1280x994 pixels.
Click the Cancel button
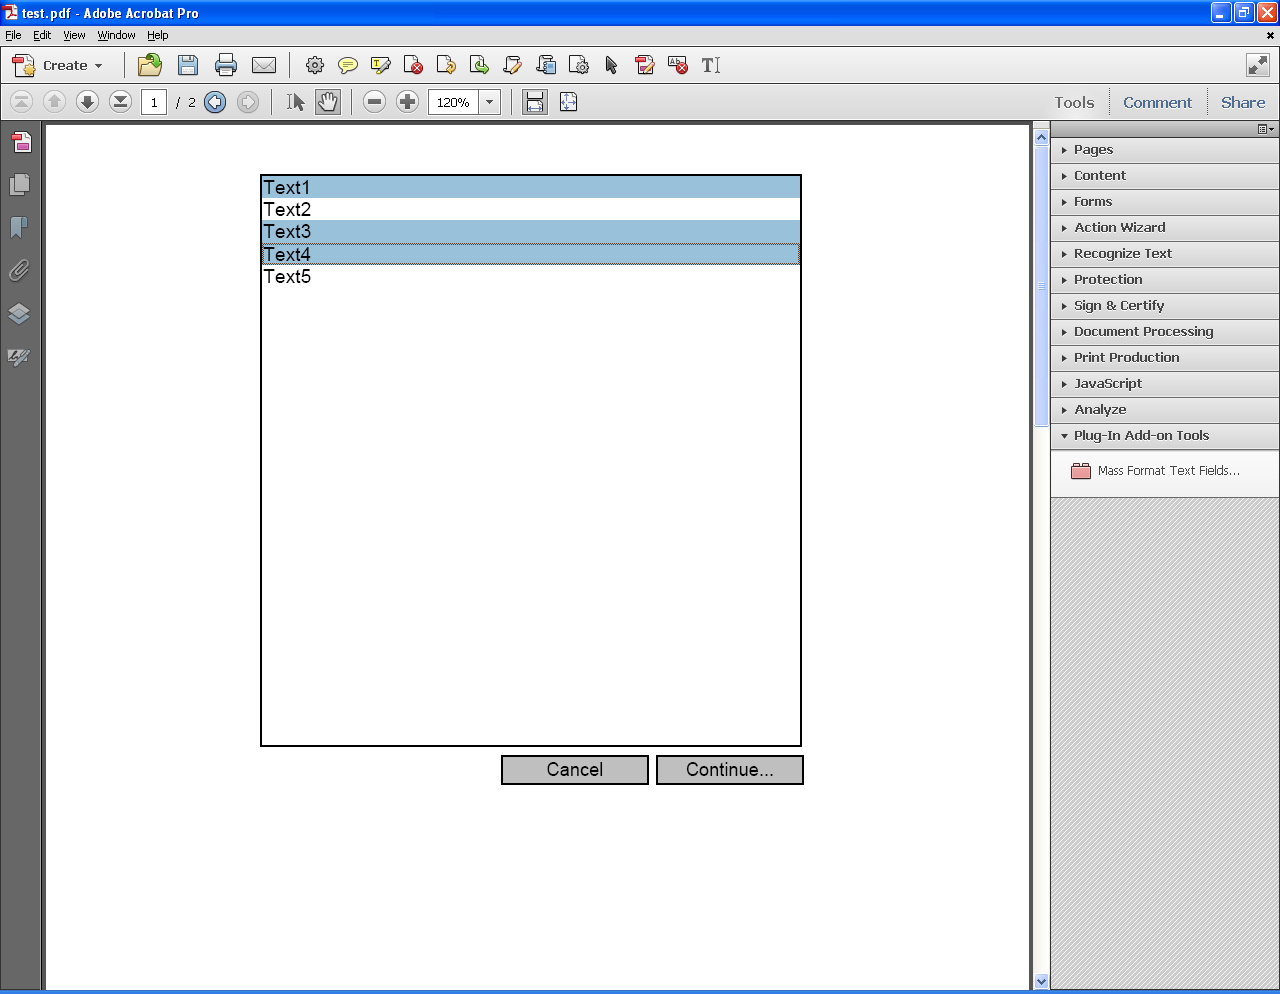(x=574, y=770)
